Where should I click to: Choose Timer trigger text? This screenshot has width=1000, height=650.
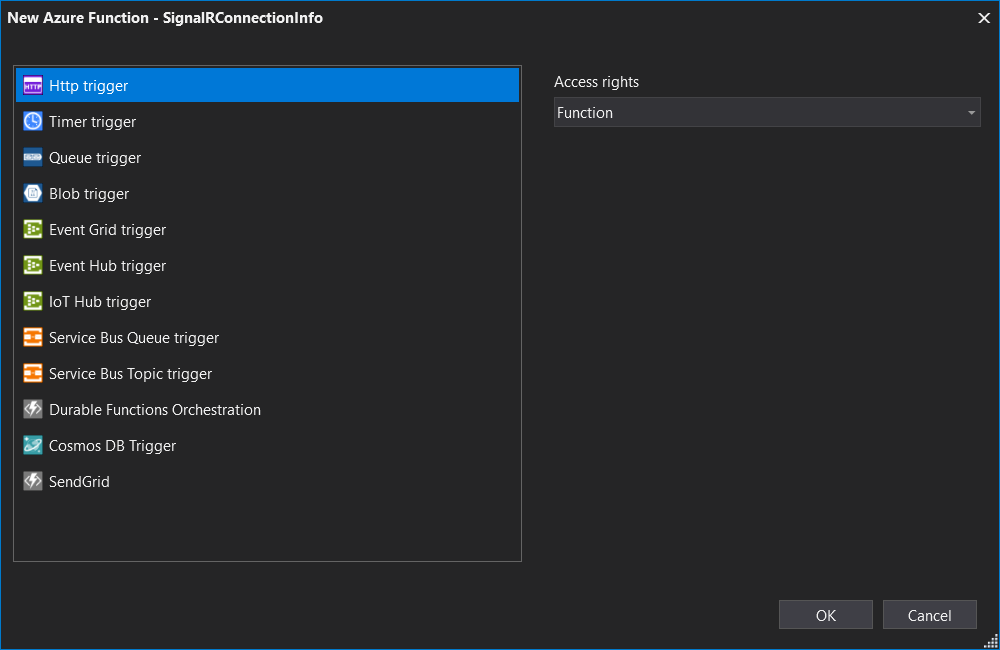92,122
